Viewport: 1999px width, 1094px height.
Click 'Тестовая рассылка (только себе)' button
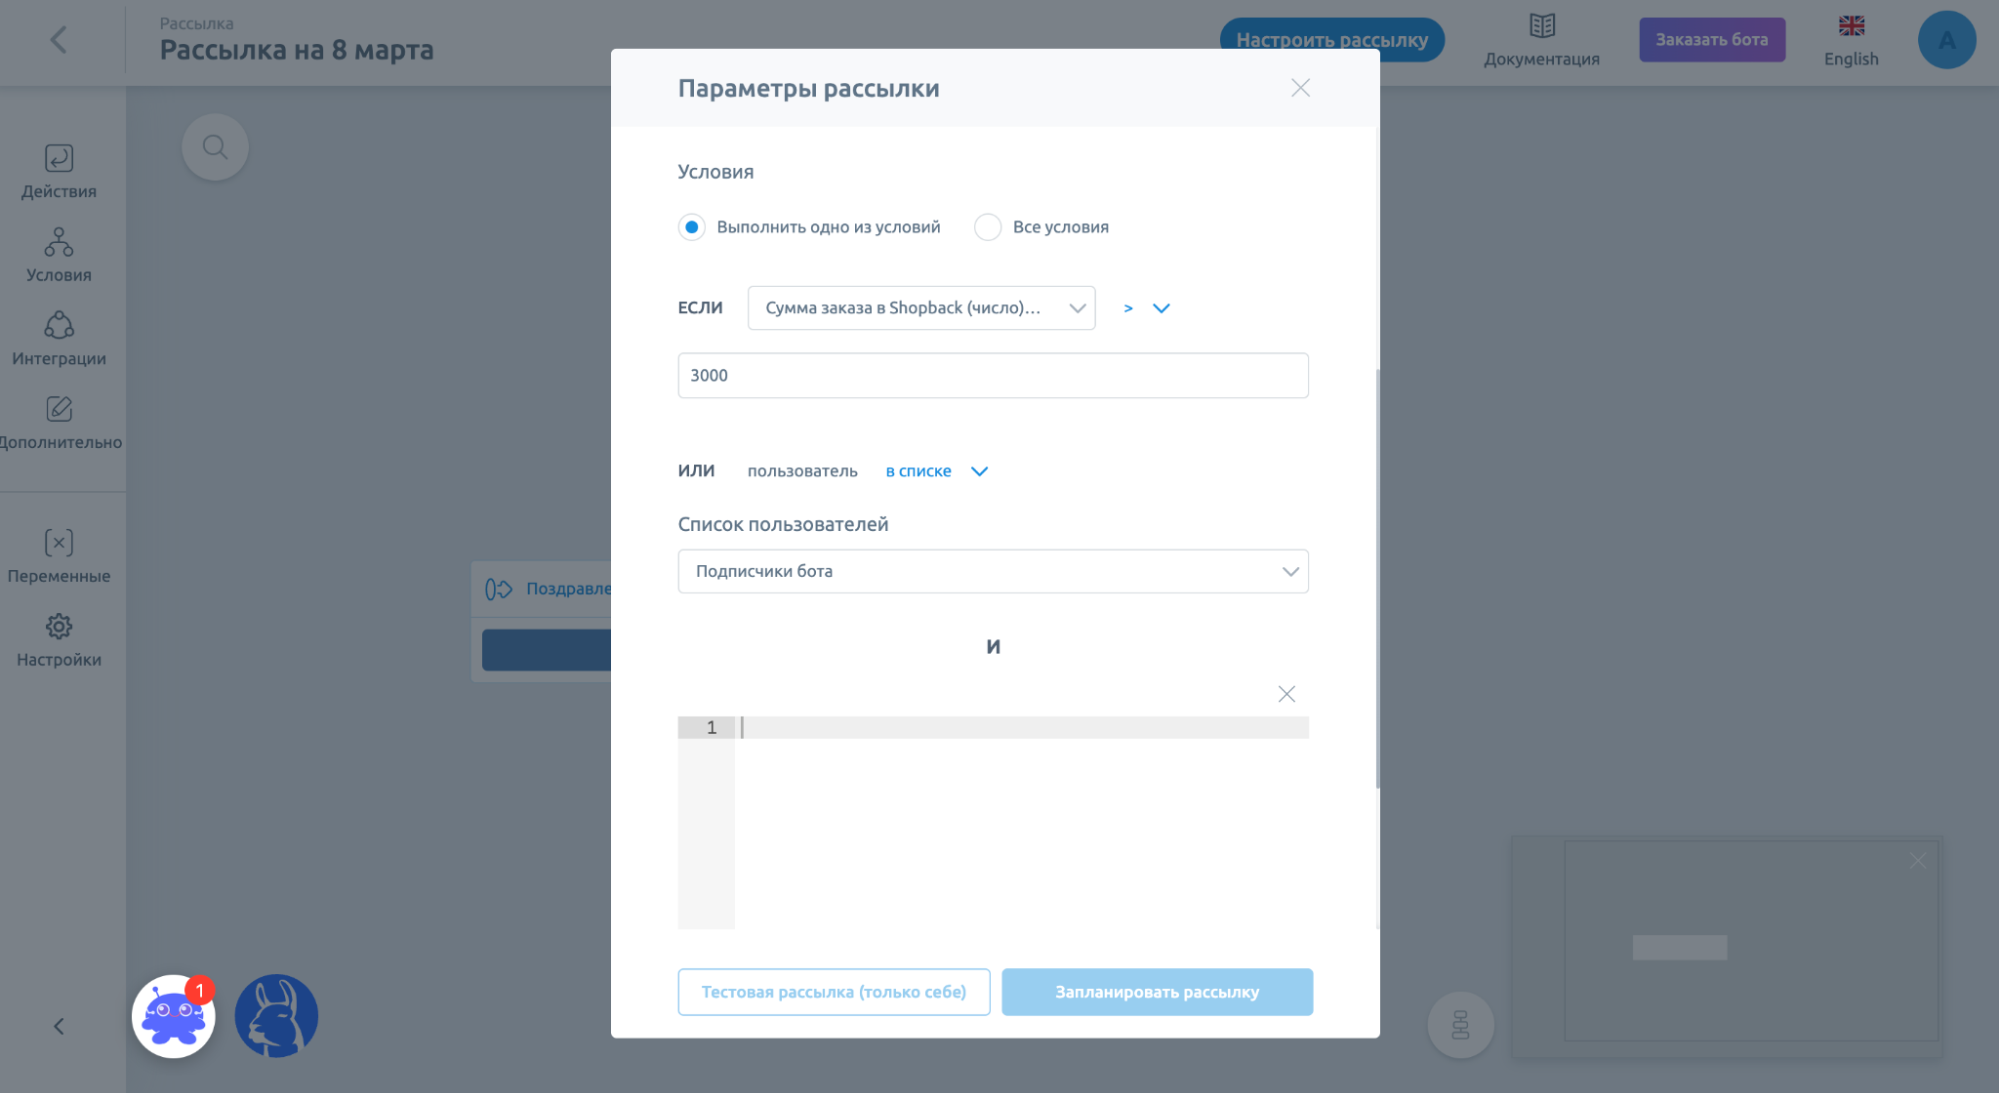(834, 992)
